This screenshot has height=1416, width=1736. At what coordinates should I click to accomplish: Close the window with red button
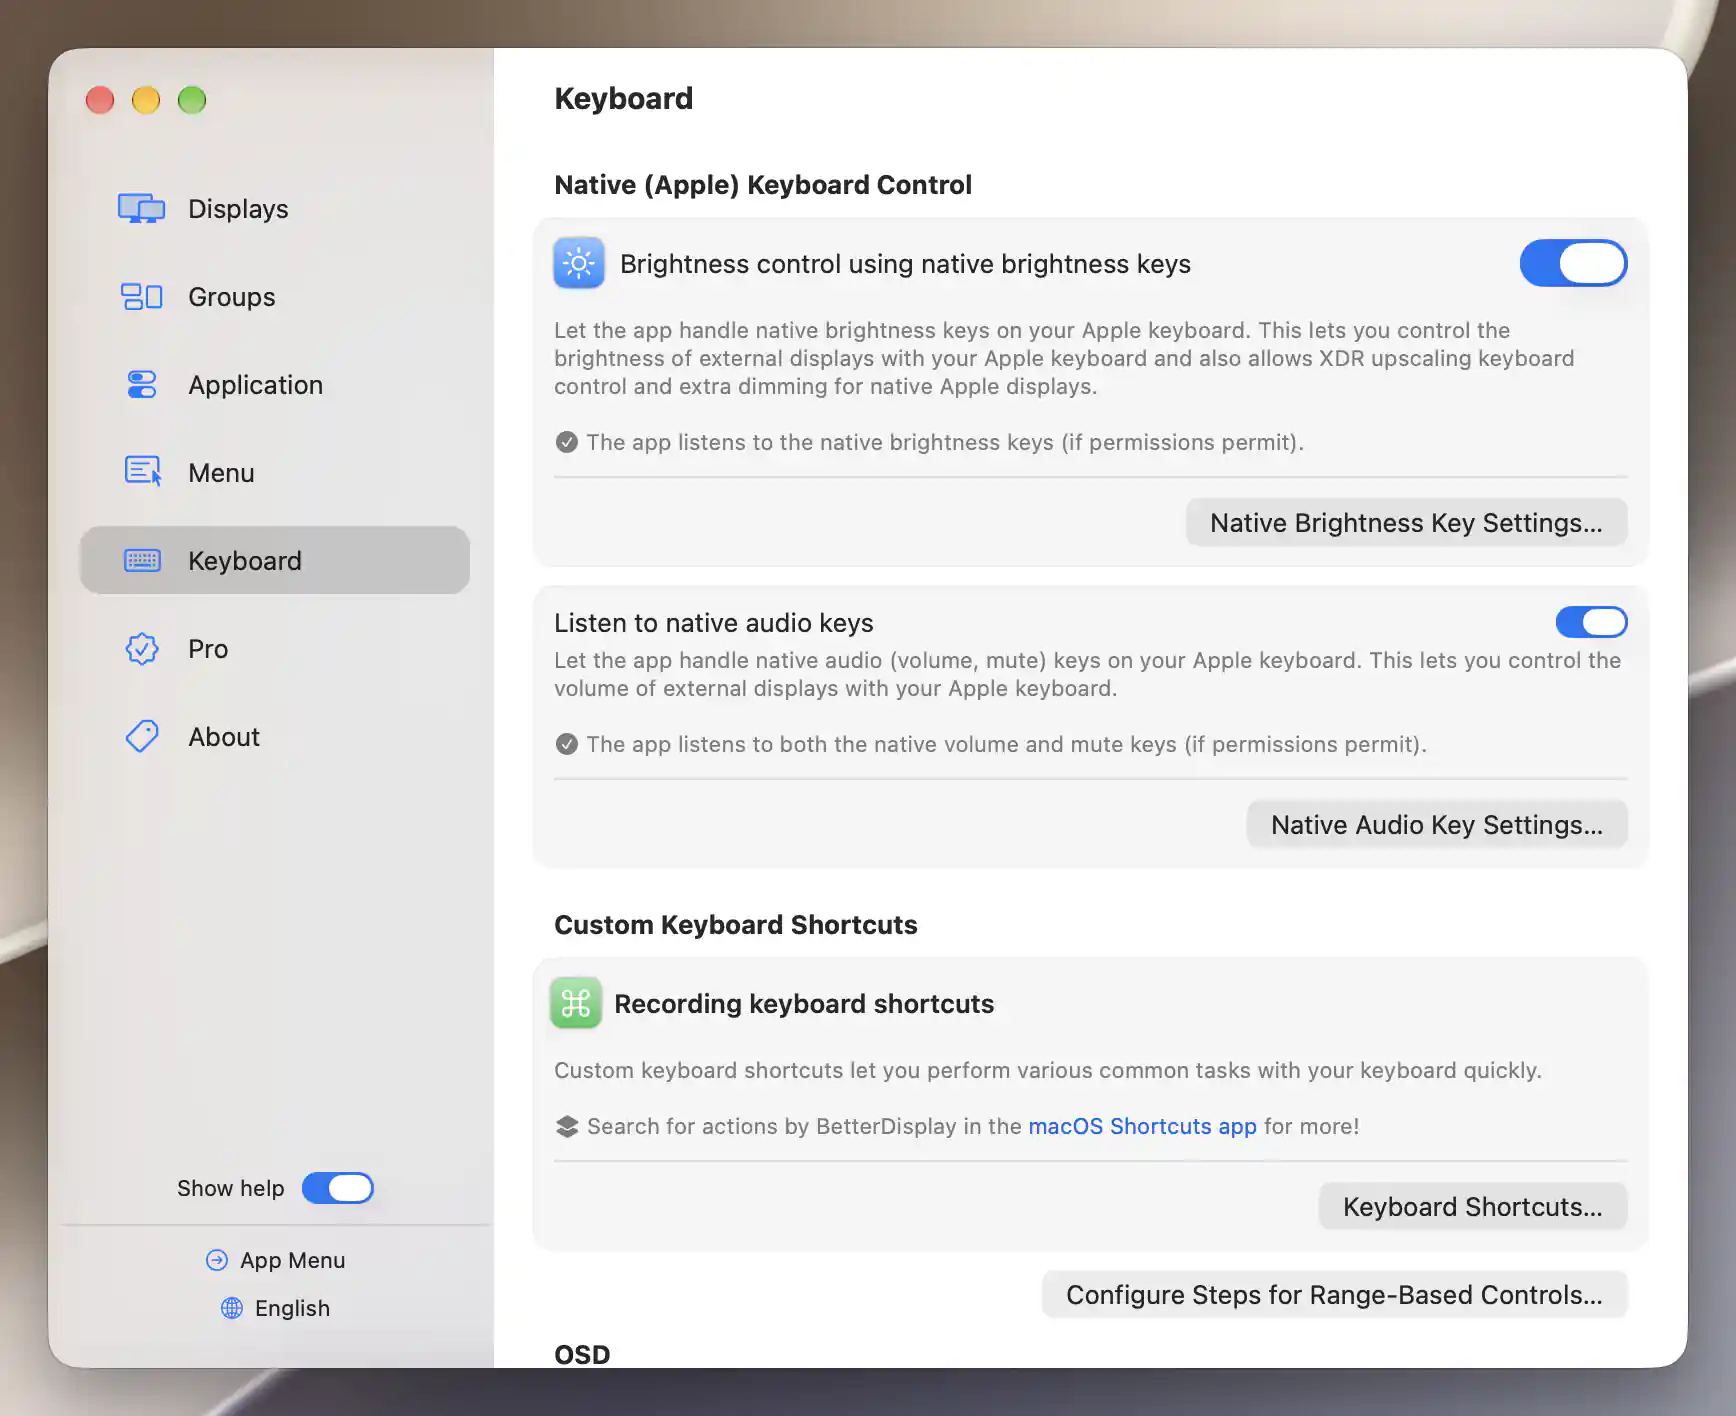100,100
